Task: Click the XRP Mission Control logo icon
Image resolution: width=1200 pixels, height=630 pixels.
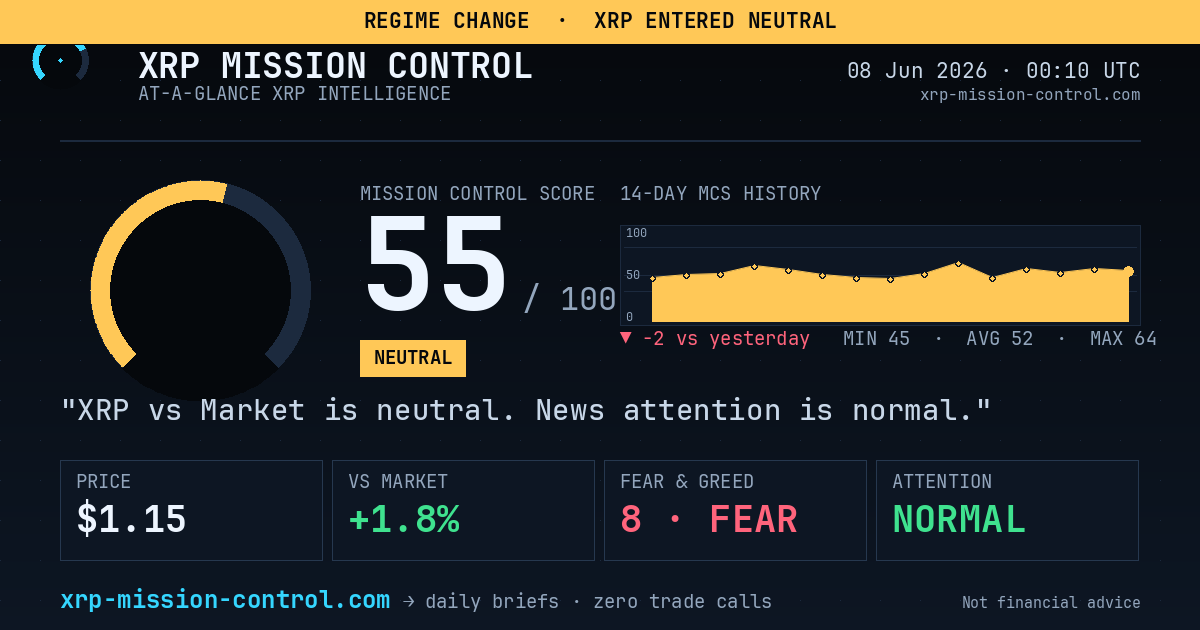Action: coord(61,62)
